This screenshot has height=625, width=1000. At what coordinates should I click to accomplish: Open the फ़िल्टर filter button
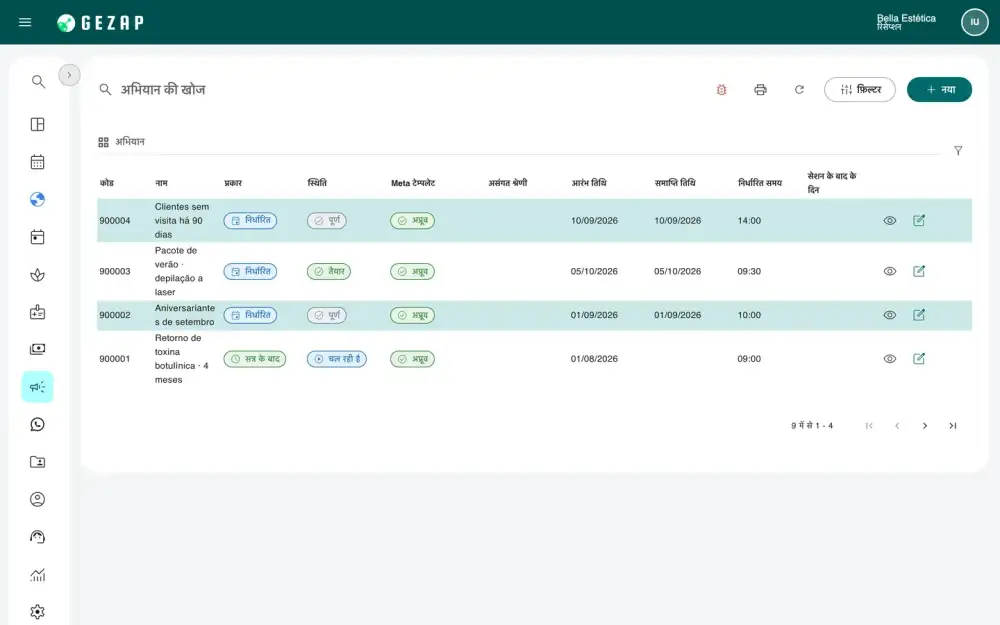(x=860, y=90)
